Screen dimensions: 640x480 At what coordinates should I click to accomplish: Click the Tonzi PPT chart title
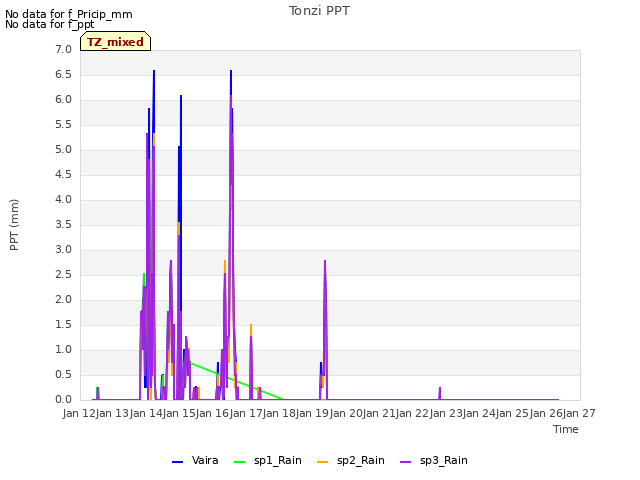(x=319, y=11)
